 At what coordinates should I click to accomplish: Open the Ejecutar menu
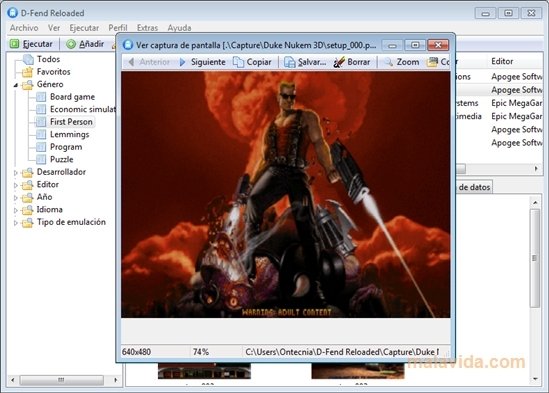[x=84, y=28]
